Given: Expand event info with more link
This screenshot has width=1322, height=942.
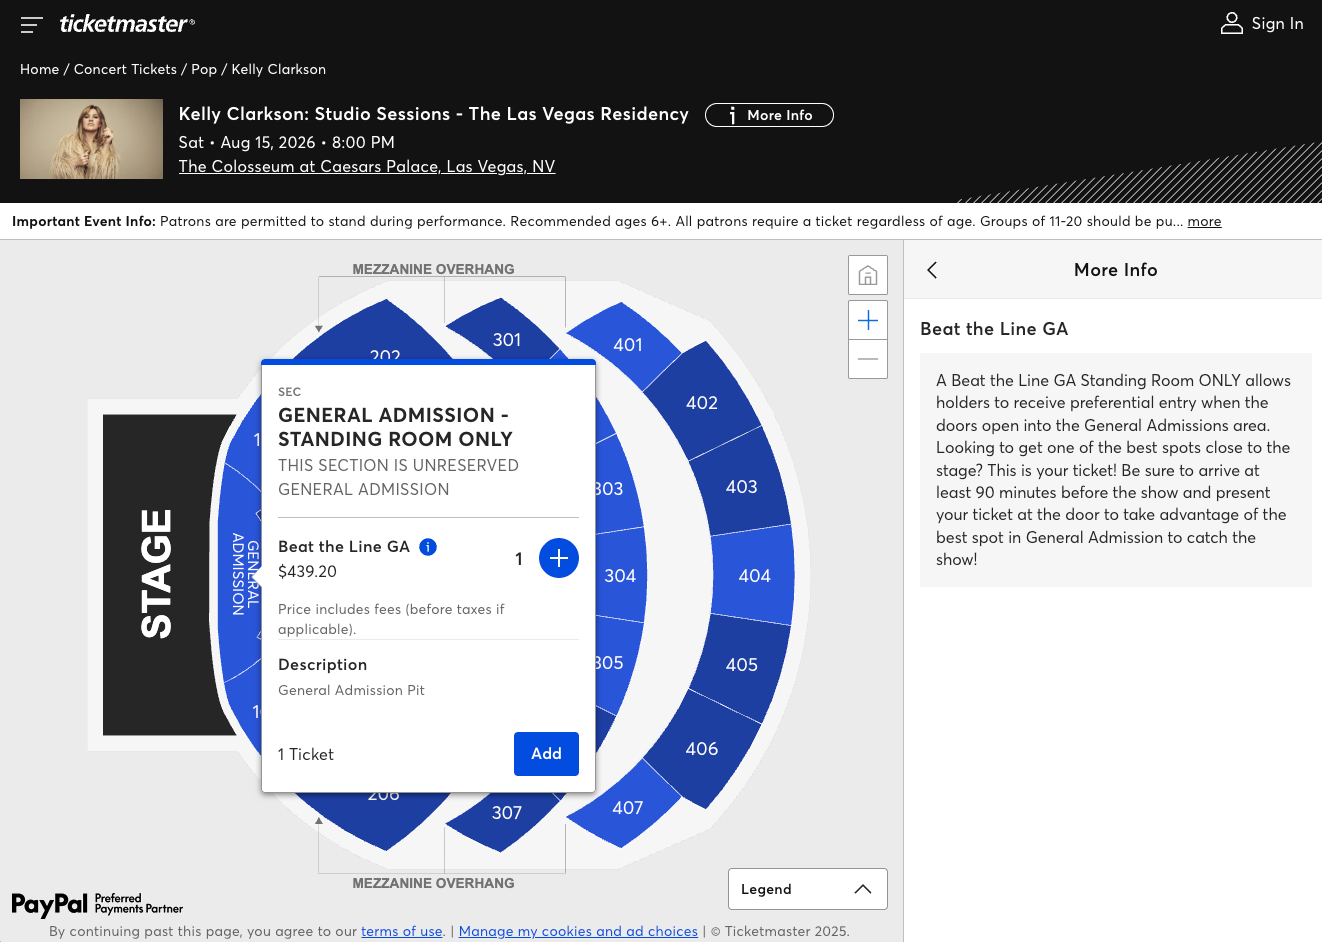Looking at the screenshot, I should 1204,222.
